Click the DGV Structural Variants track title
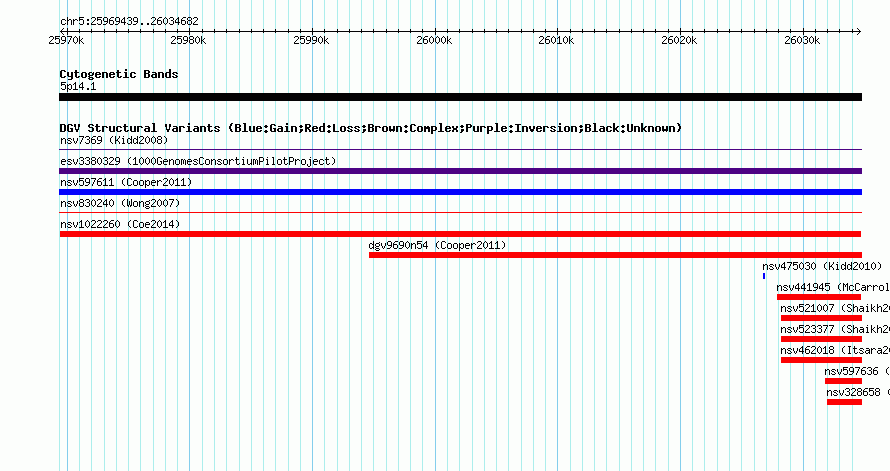Image resolution: width=890 pixels, height=471 pixels. pos(371,128)
